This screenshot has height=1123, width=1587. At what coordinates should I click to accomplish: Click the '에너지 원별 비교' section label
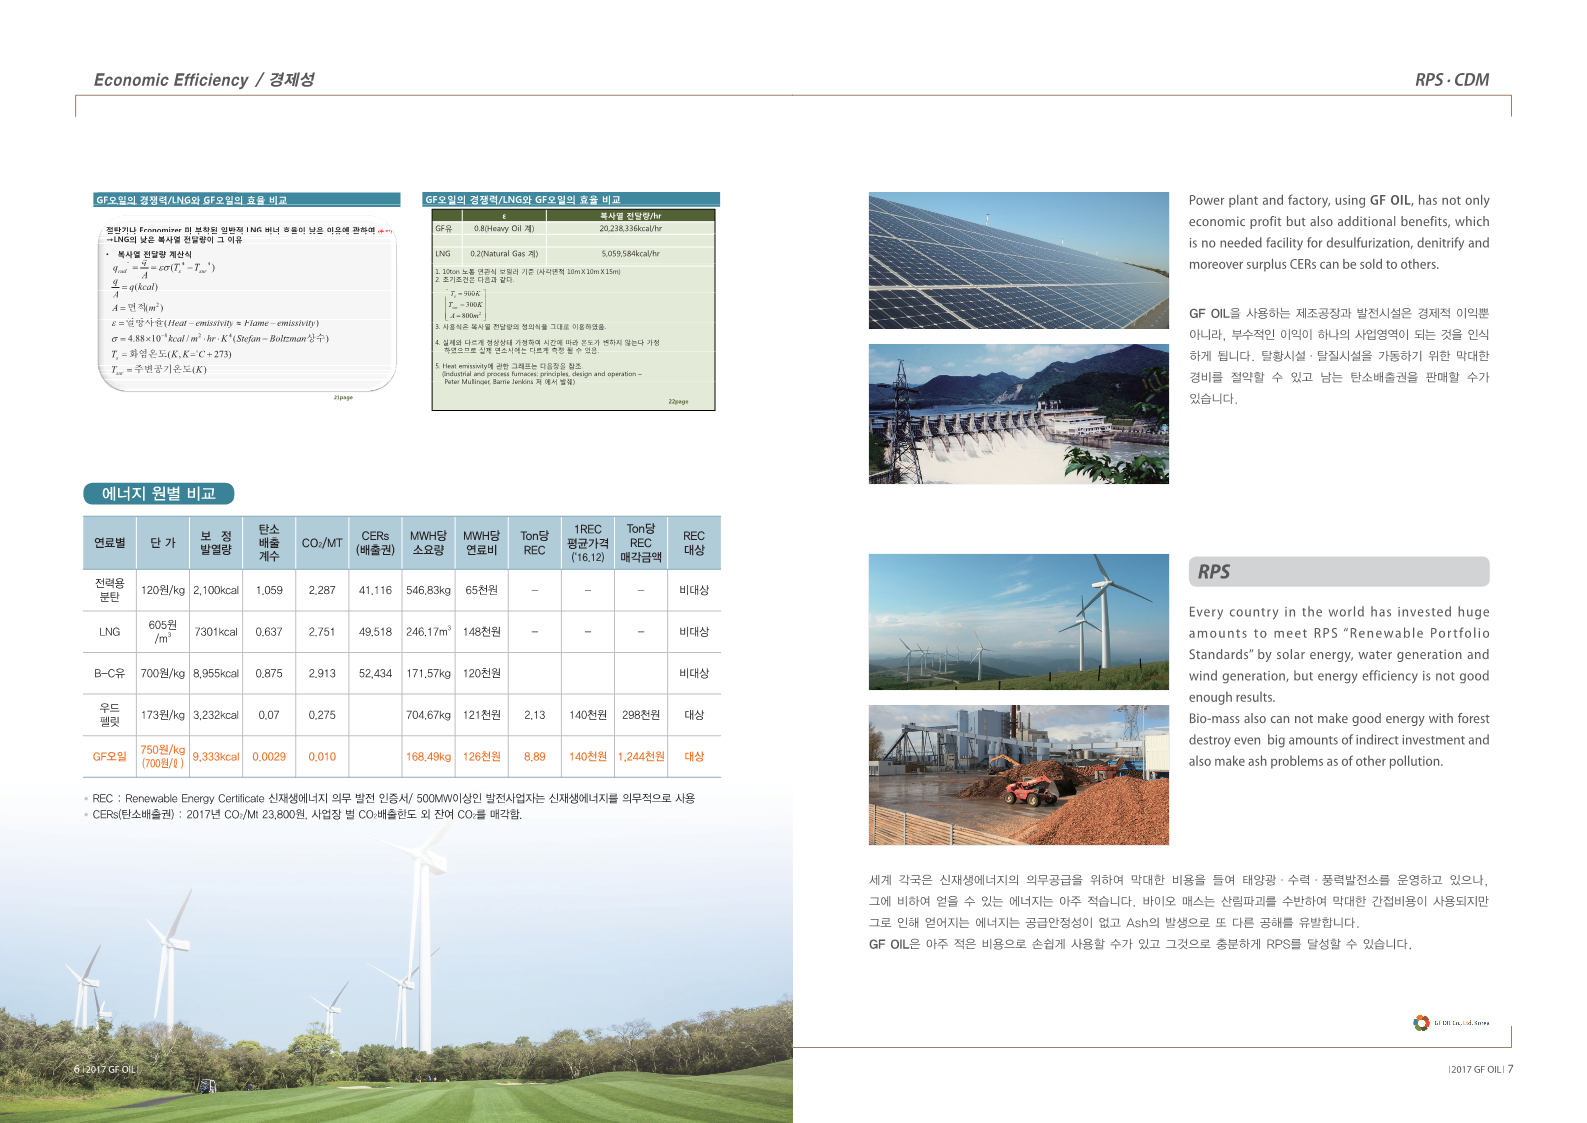(x=159, y=493)
